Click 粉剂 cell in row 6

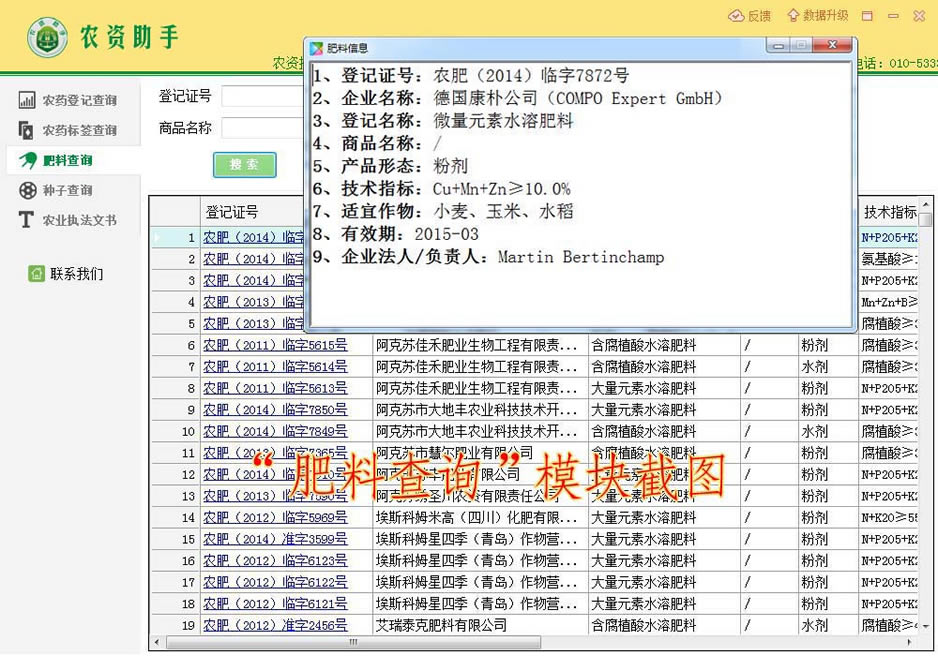[x=828, y=345]
